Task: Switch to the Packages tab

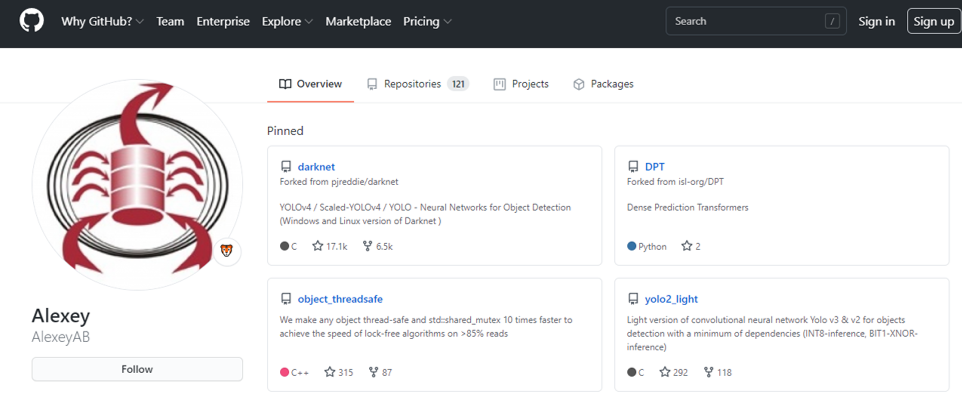Action: coord(603,84)
